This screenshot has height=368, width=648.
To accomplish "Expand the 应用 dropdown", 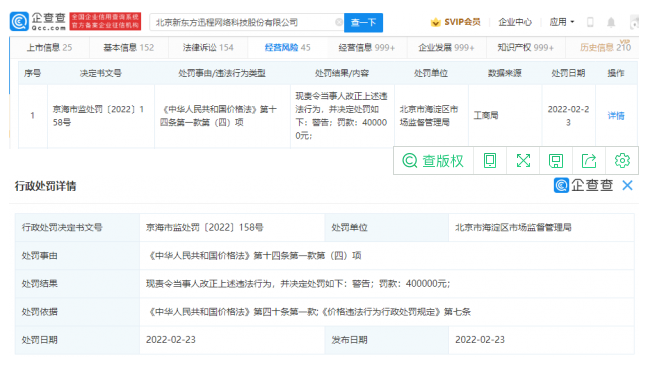I will [x=562, y=22].
